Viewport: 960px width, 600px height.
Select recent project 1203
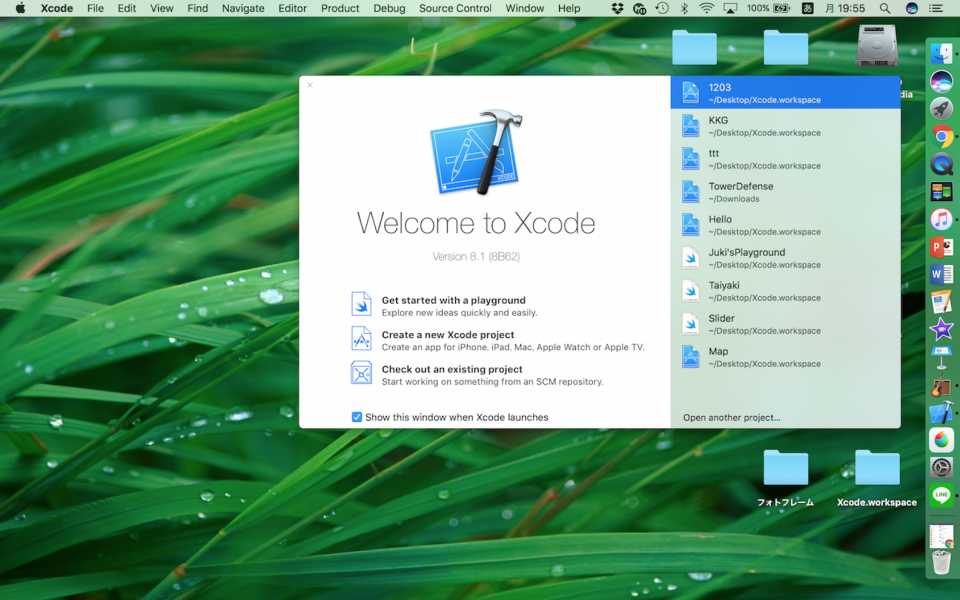click(786, 92)
